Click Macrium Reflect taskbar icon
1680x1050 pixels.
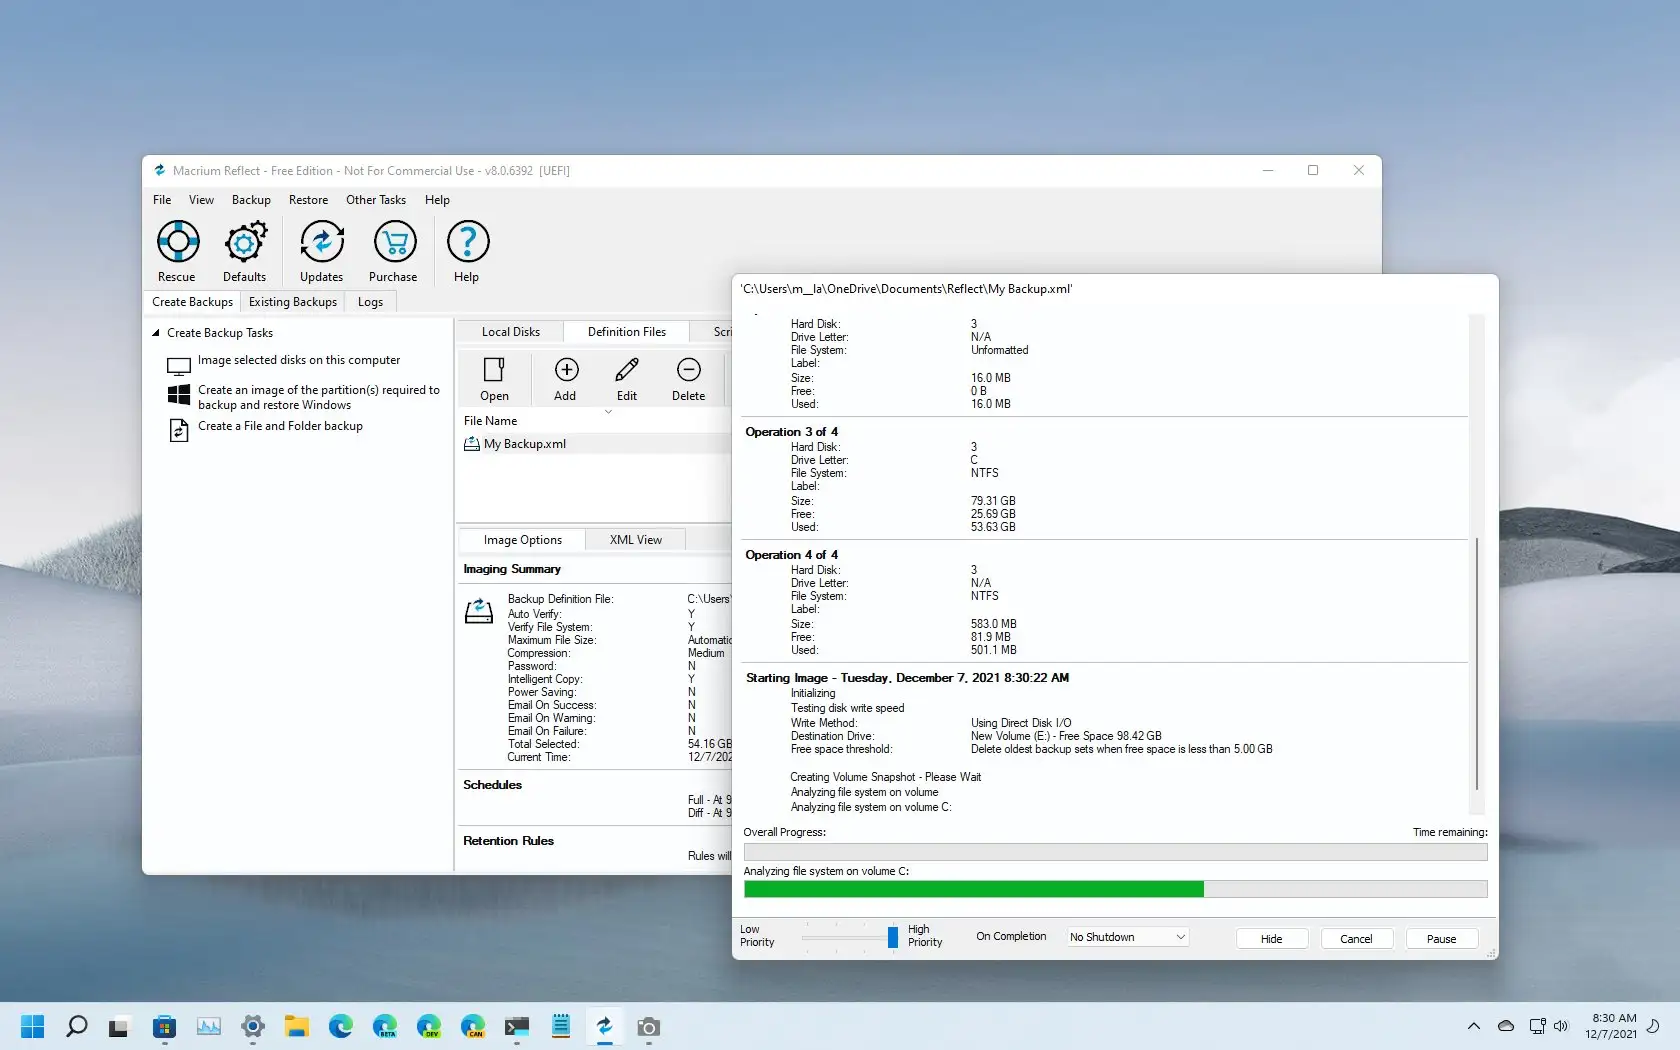pyautogui.click(x=604, y=1026)
